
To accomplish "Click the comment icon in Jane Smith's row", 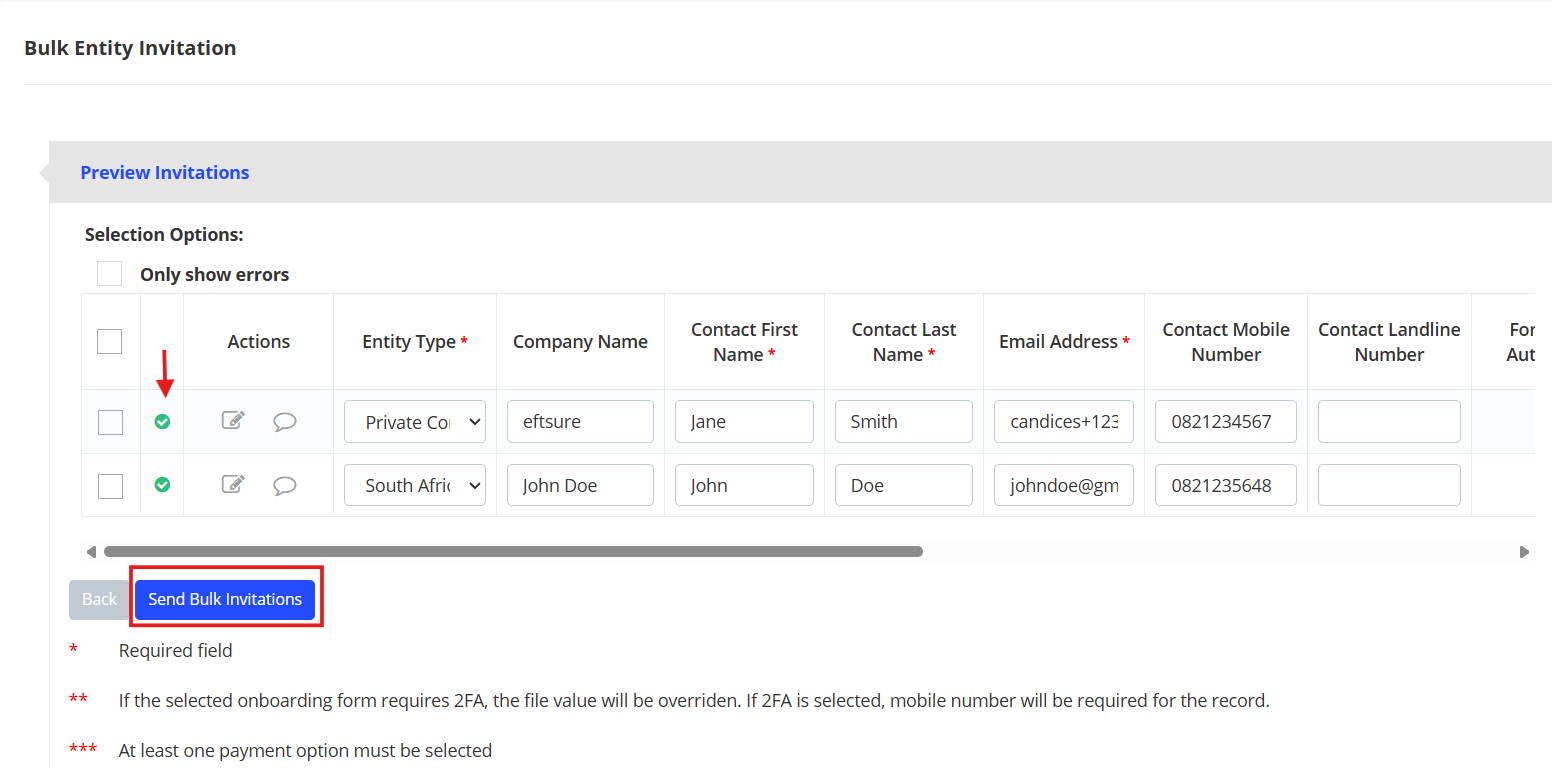I will 285,422.
